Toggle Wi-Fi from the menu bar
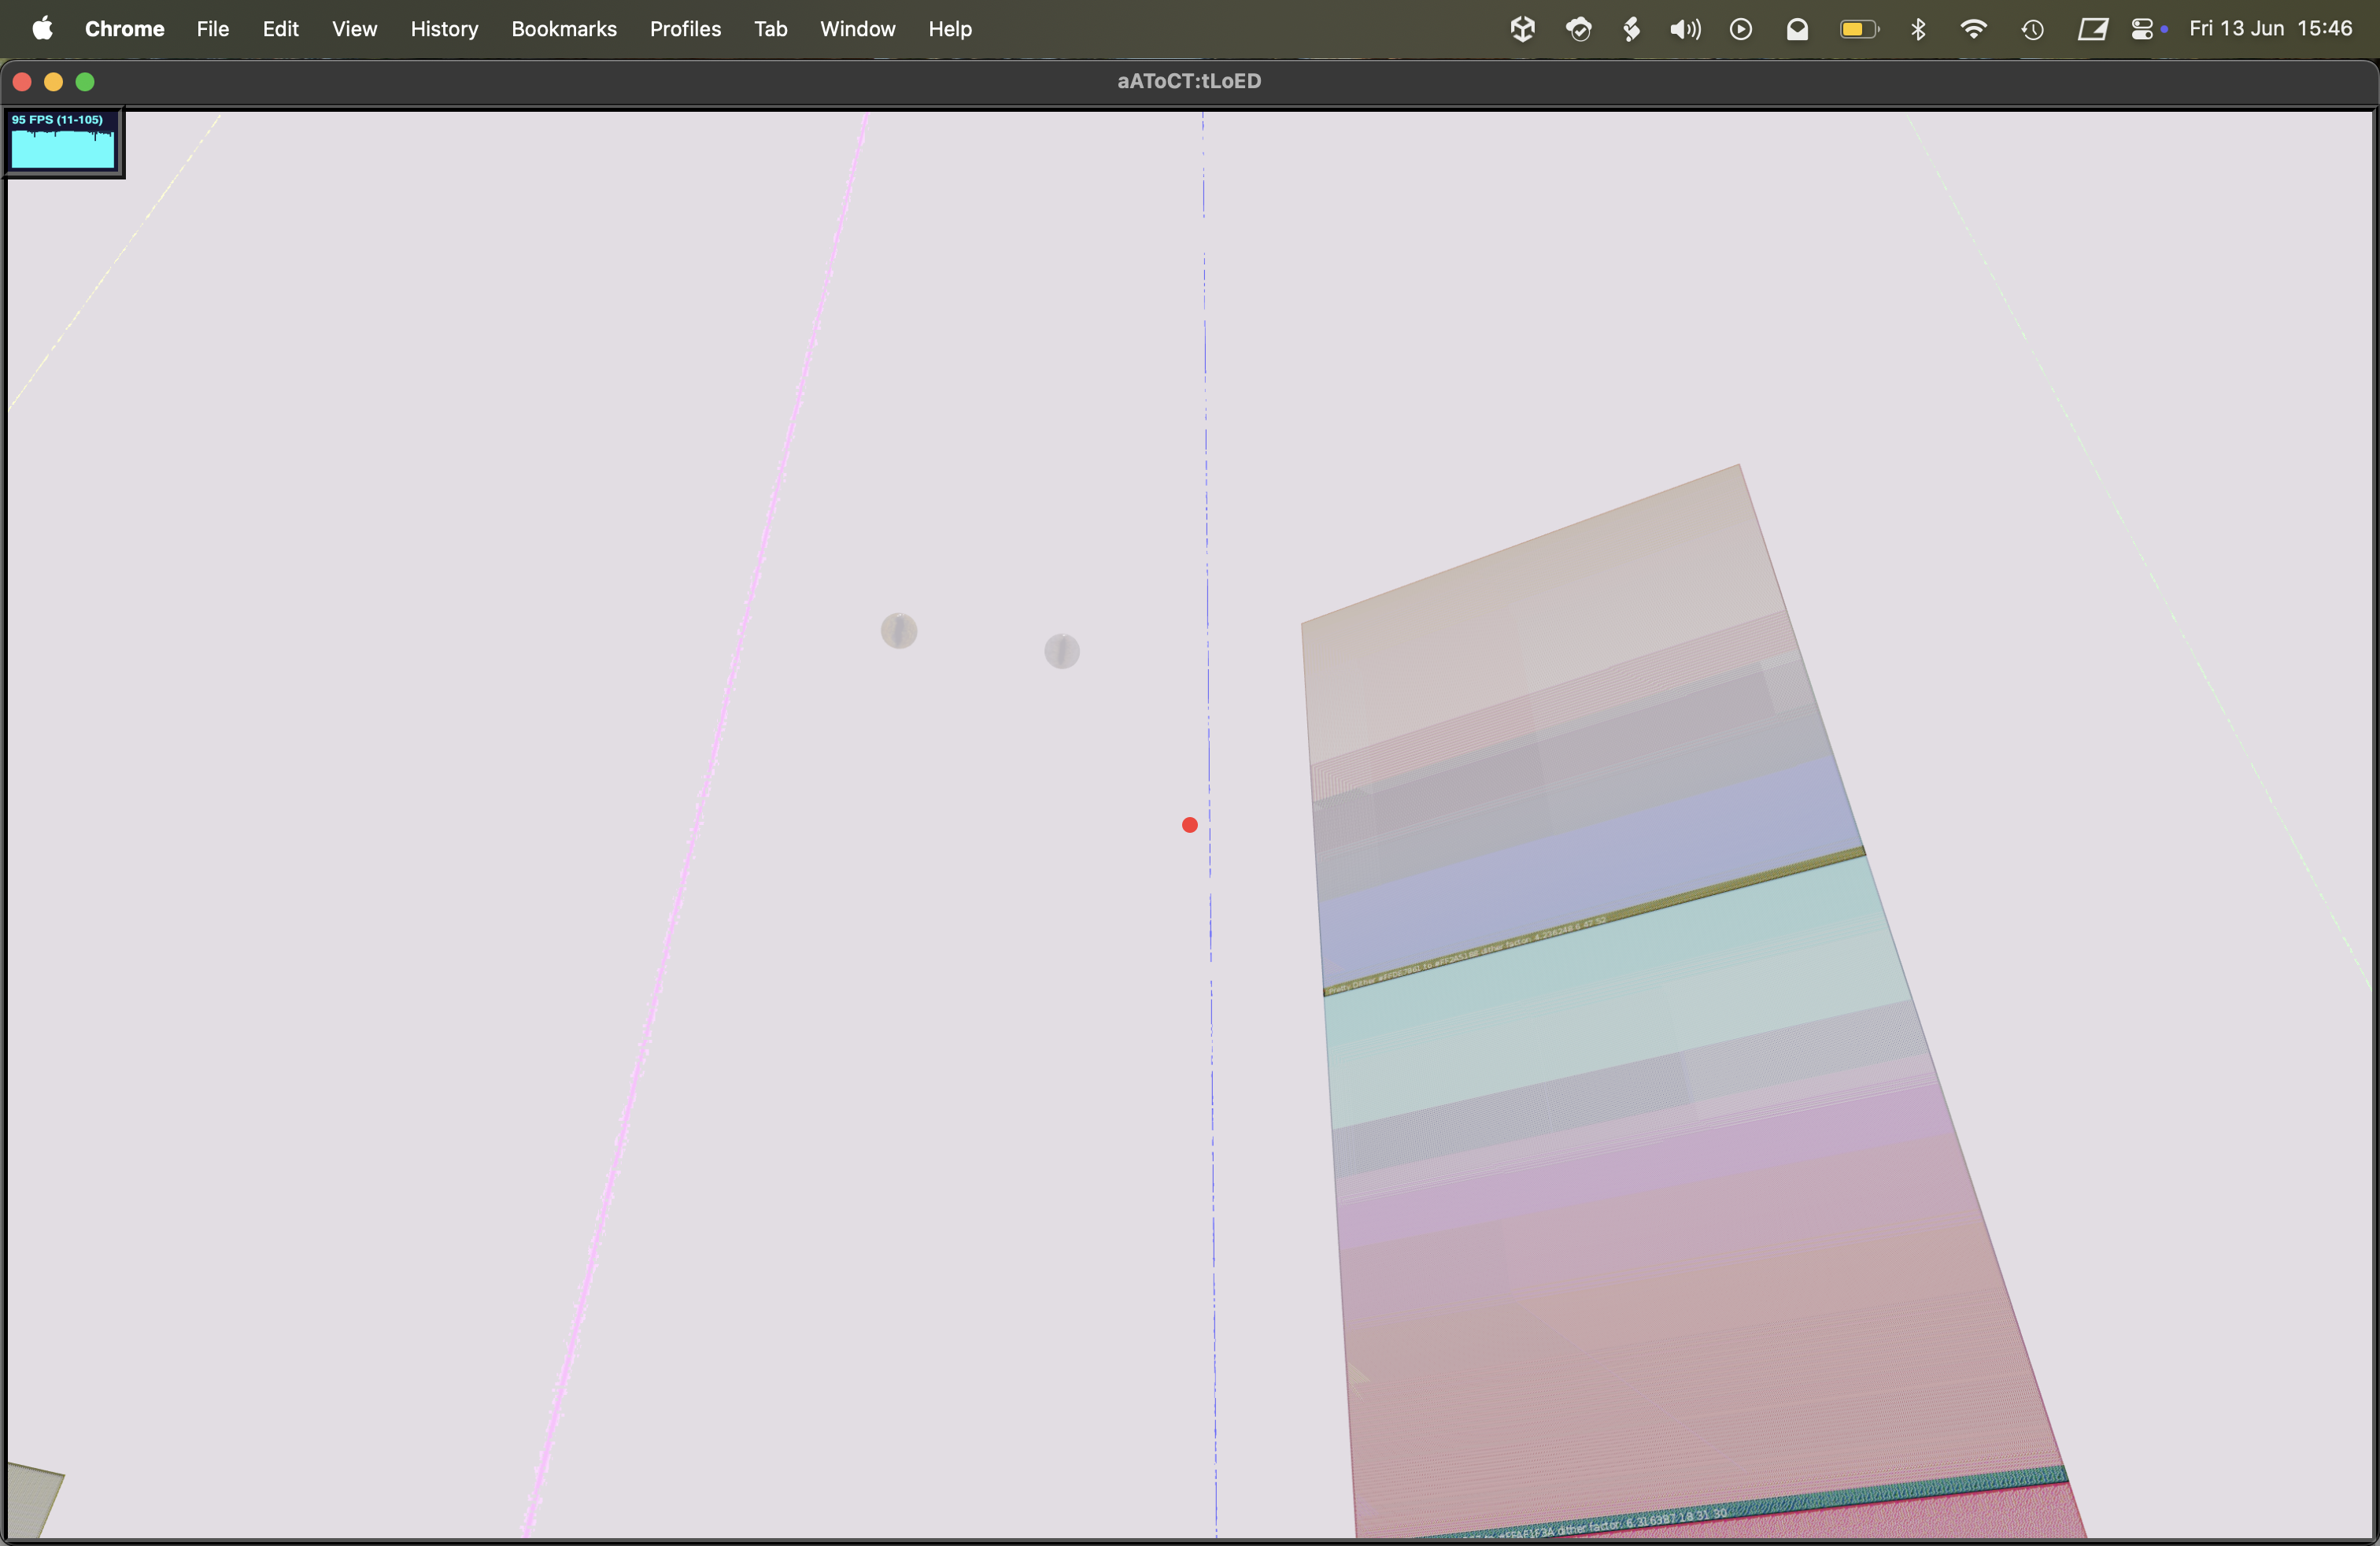 tap(1974, 28)
